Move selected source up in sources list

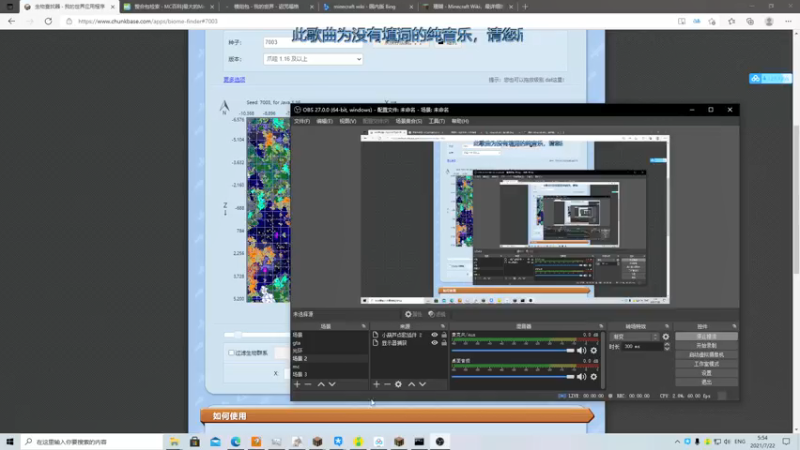coord(411,384)
